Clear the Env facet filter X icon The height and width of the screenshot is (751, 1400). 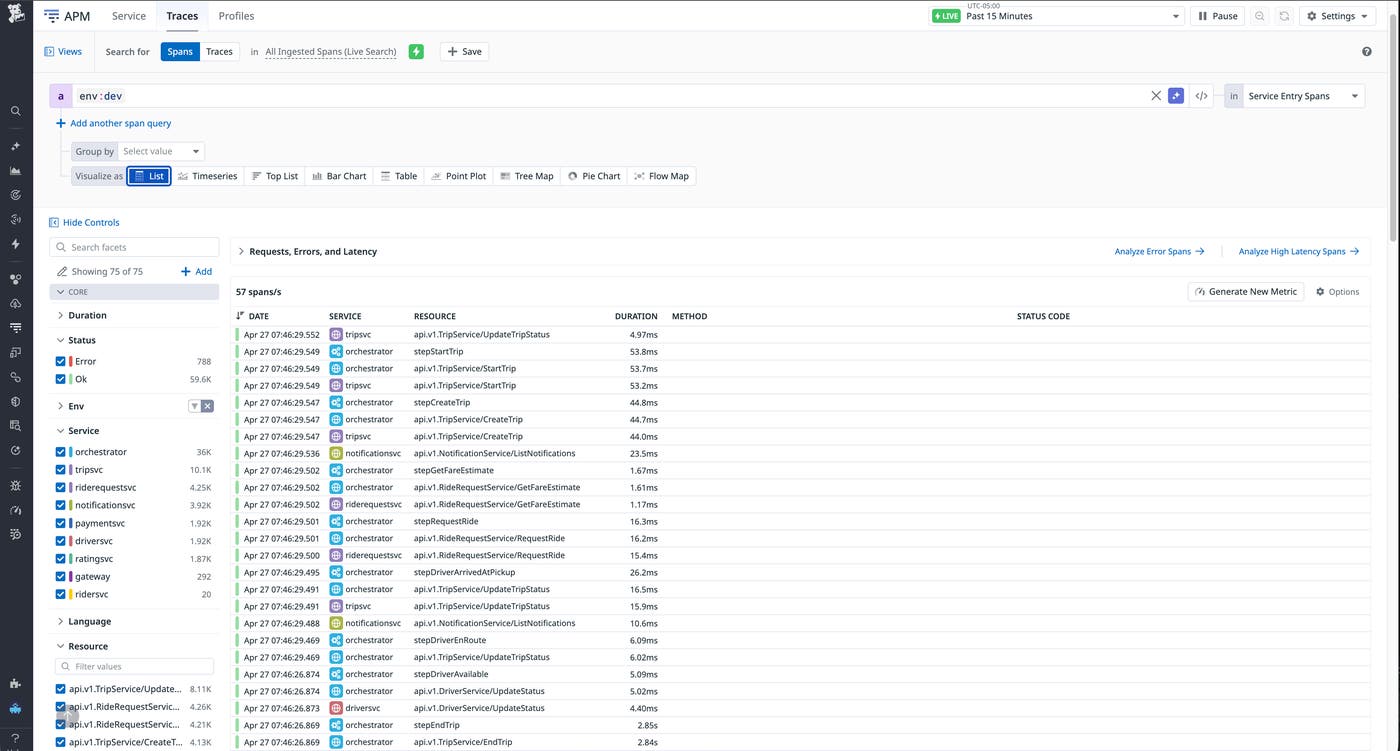207,406
